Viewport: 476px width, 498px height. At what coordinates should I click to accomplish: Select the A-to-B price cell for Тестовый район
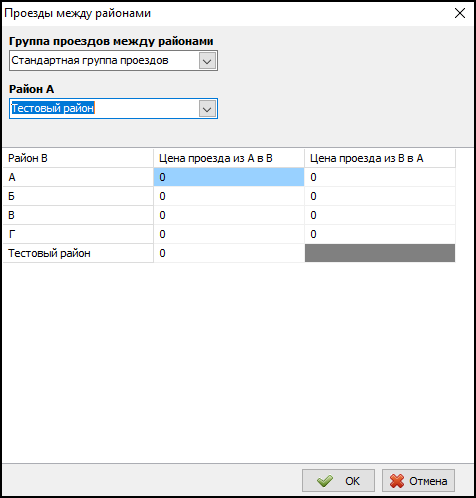point(229,253)
